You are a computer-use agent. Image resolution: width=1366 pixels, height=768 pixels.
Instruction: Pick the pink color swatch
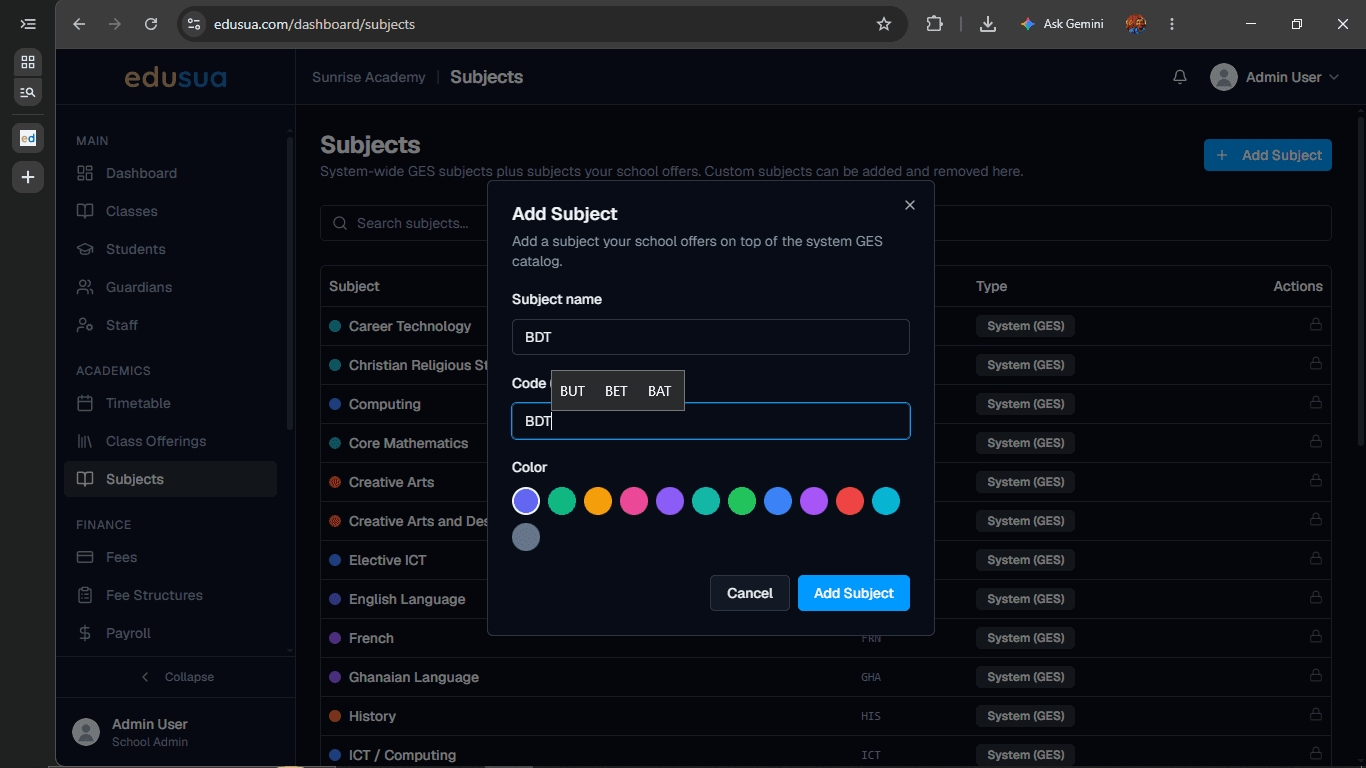pyautogui.click(x=634, y=501)
